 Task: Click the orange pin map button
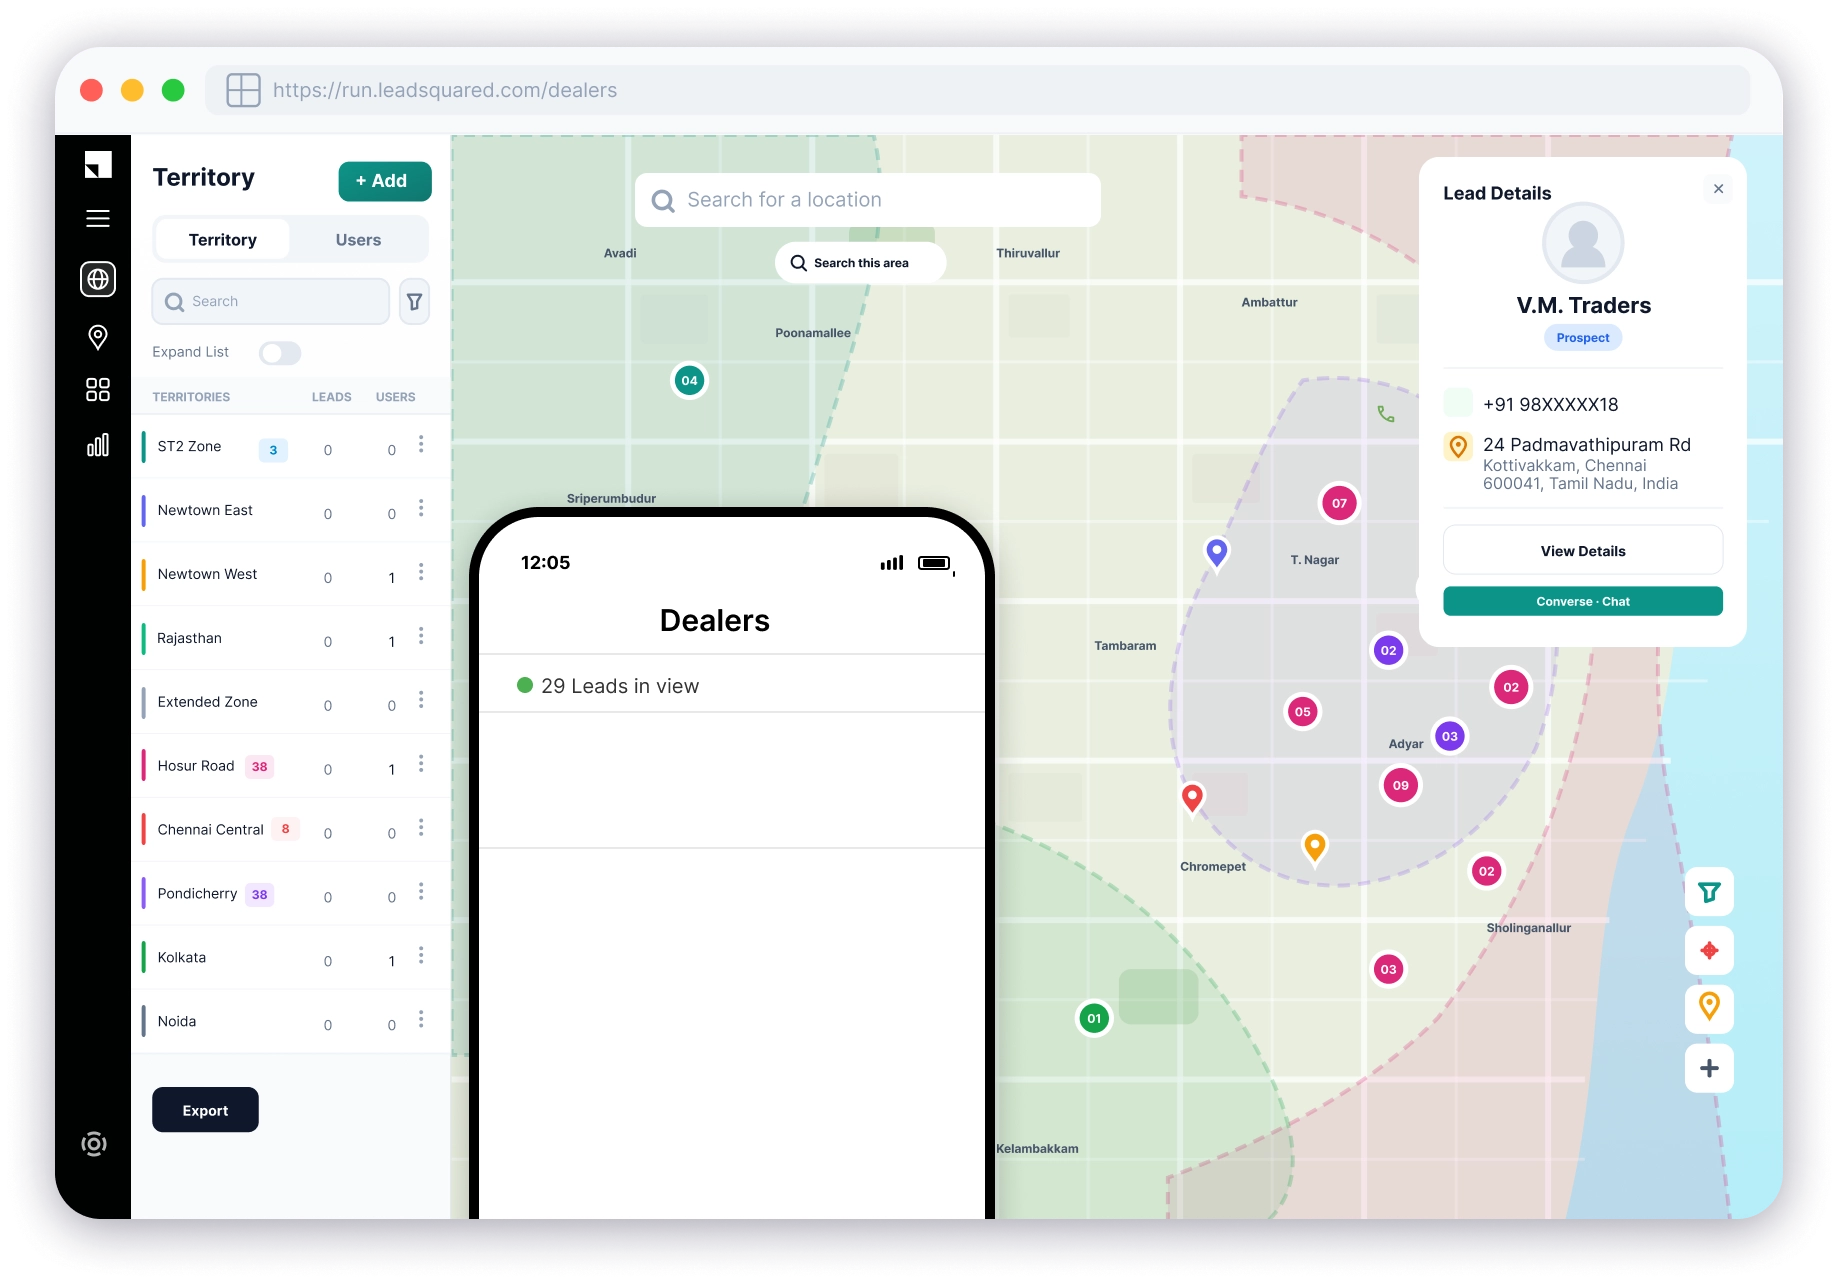coord(1709,1007)
